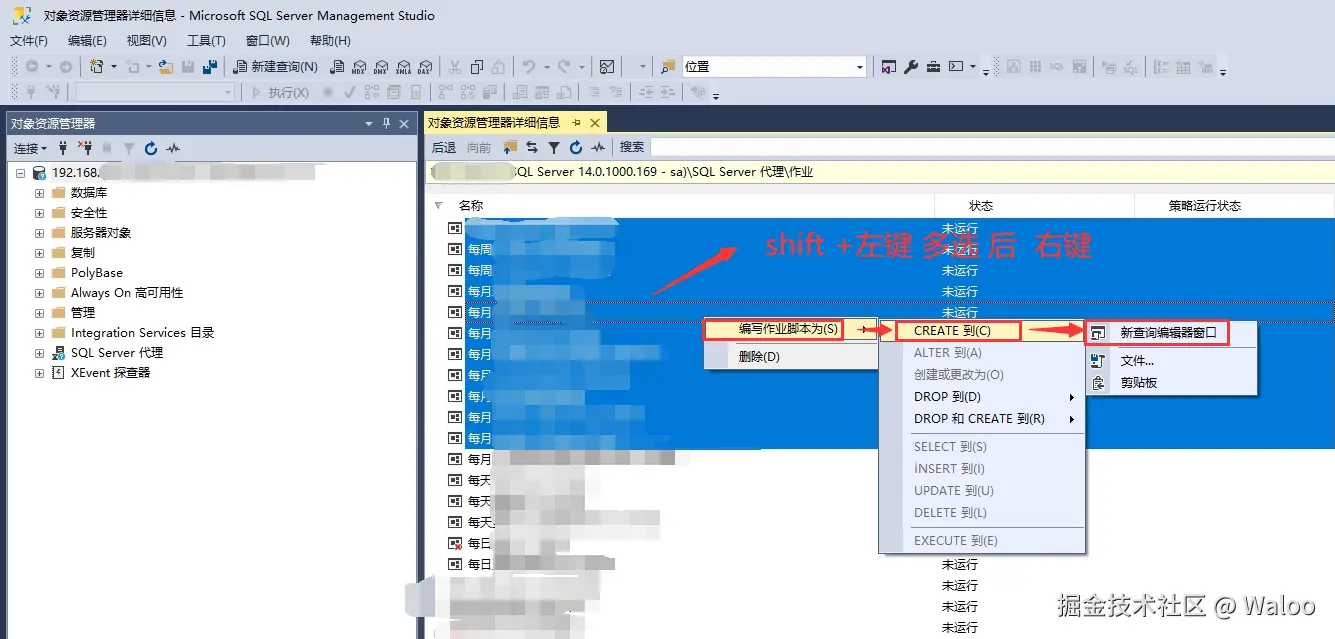
Task: Click the Database Engine Query icon
Action: click(337, 66)
